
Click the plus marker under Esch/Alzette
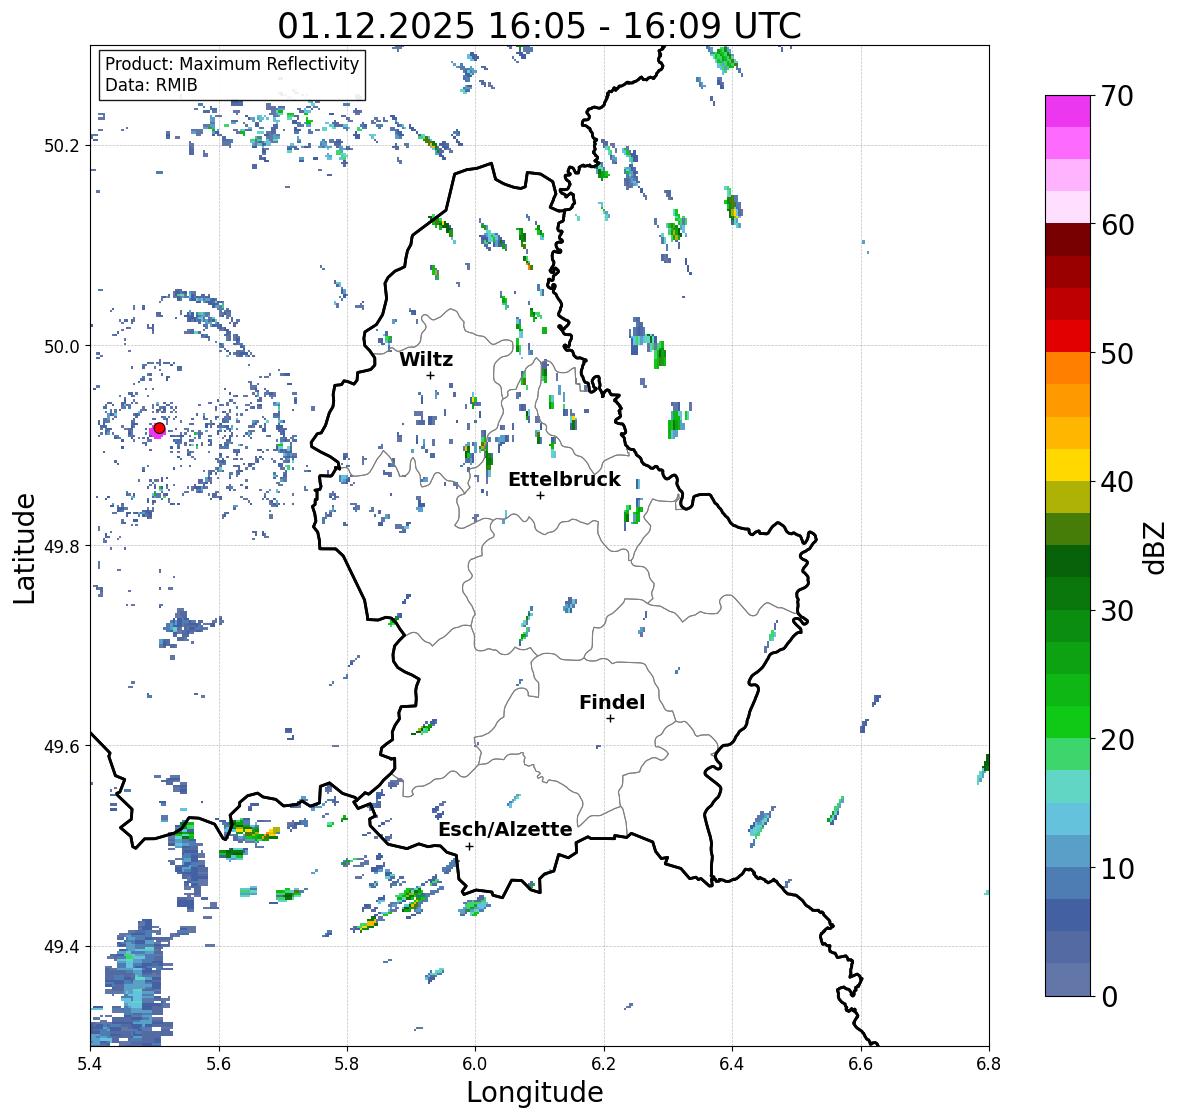tap(469, 846)
